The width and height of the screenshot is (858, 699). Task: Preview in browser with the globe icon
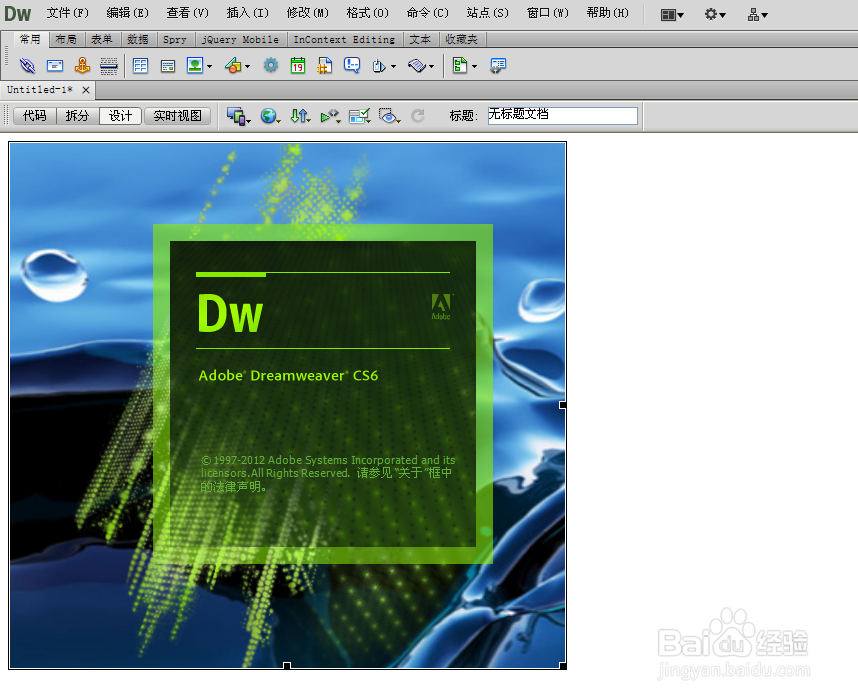pyautogui.click(x=270, y=116)
